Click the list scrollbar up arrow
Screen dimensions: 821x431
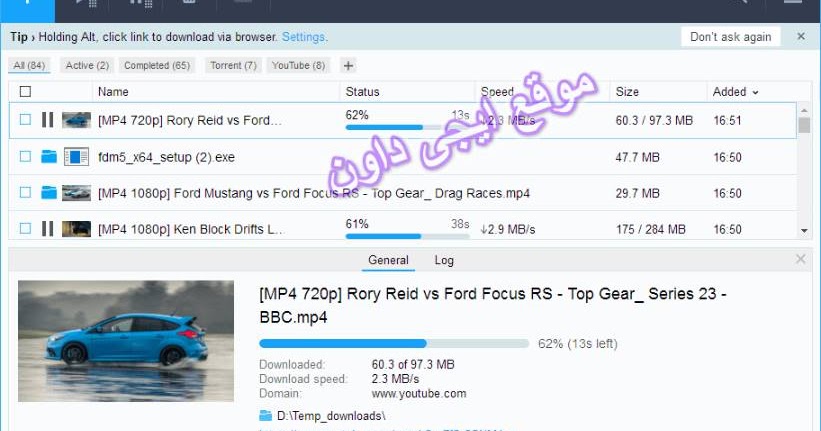click(804, 110)
